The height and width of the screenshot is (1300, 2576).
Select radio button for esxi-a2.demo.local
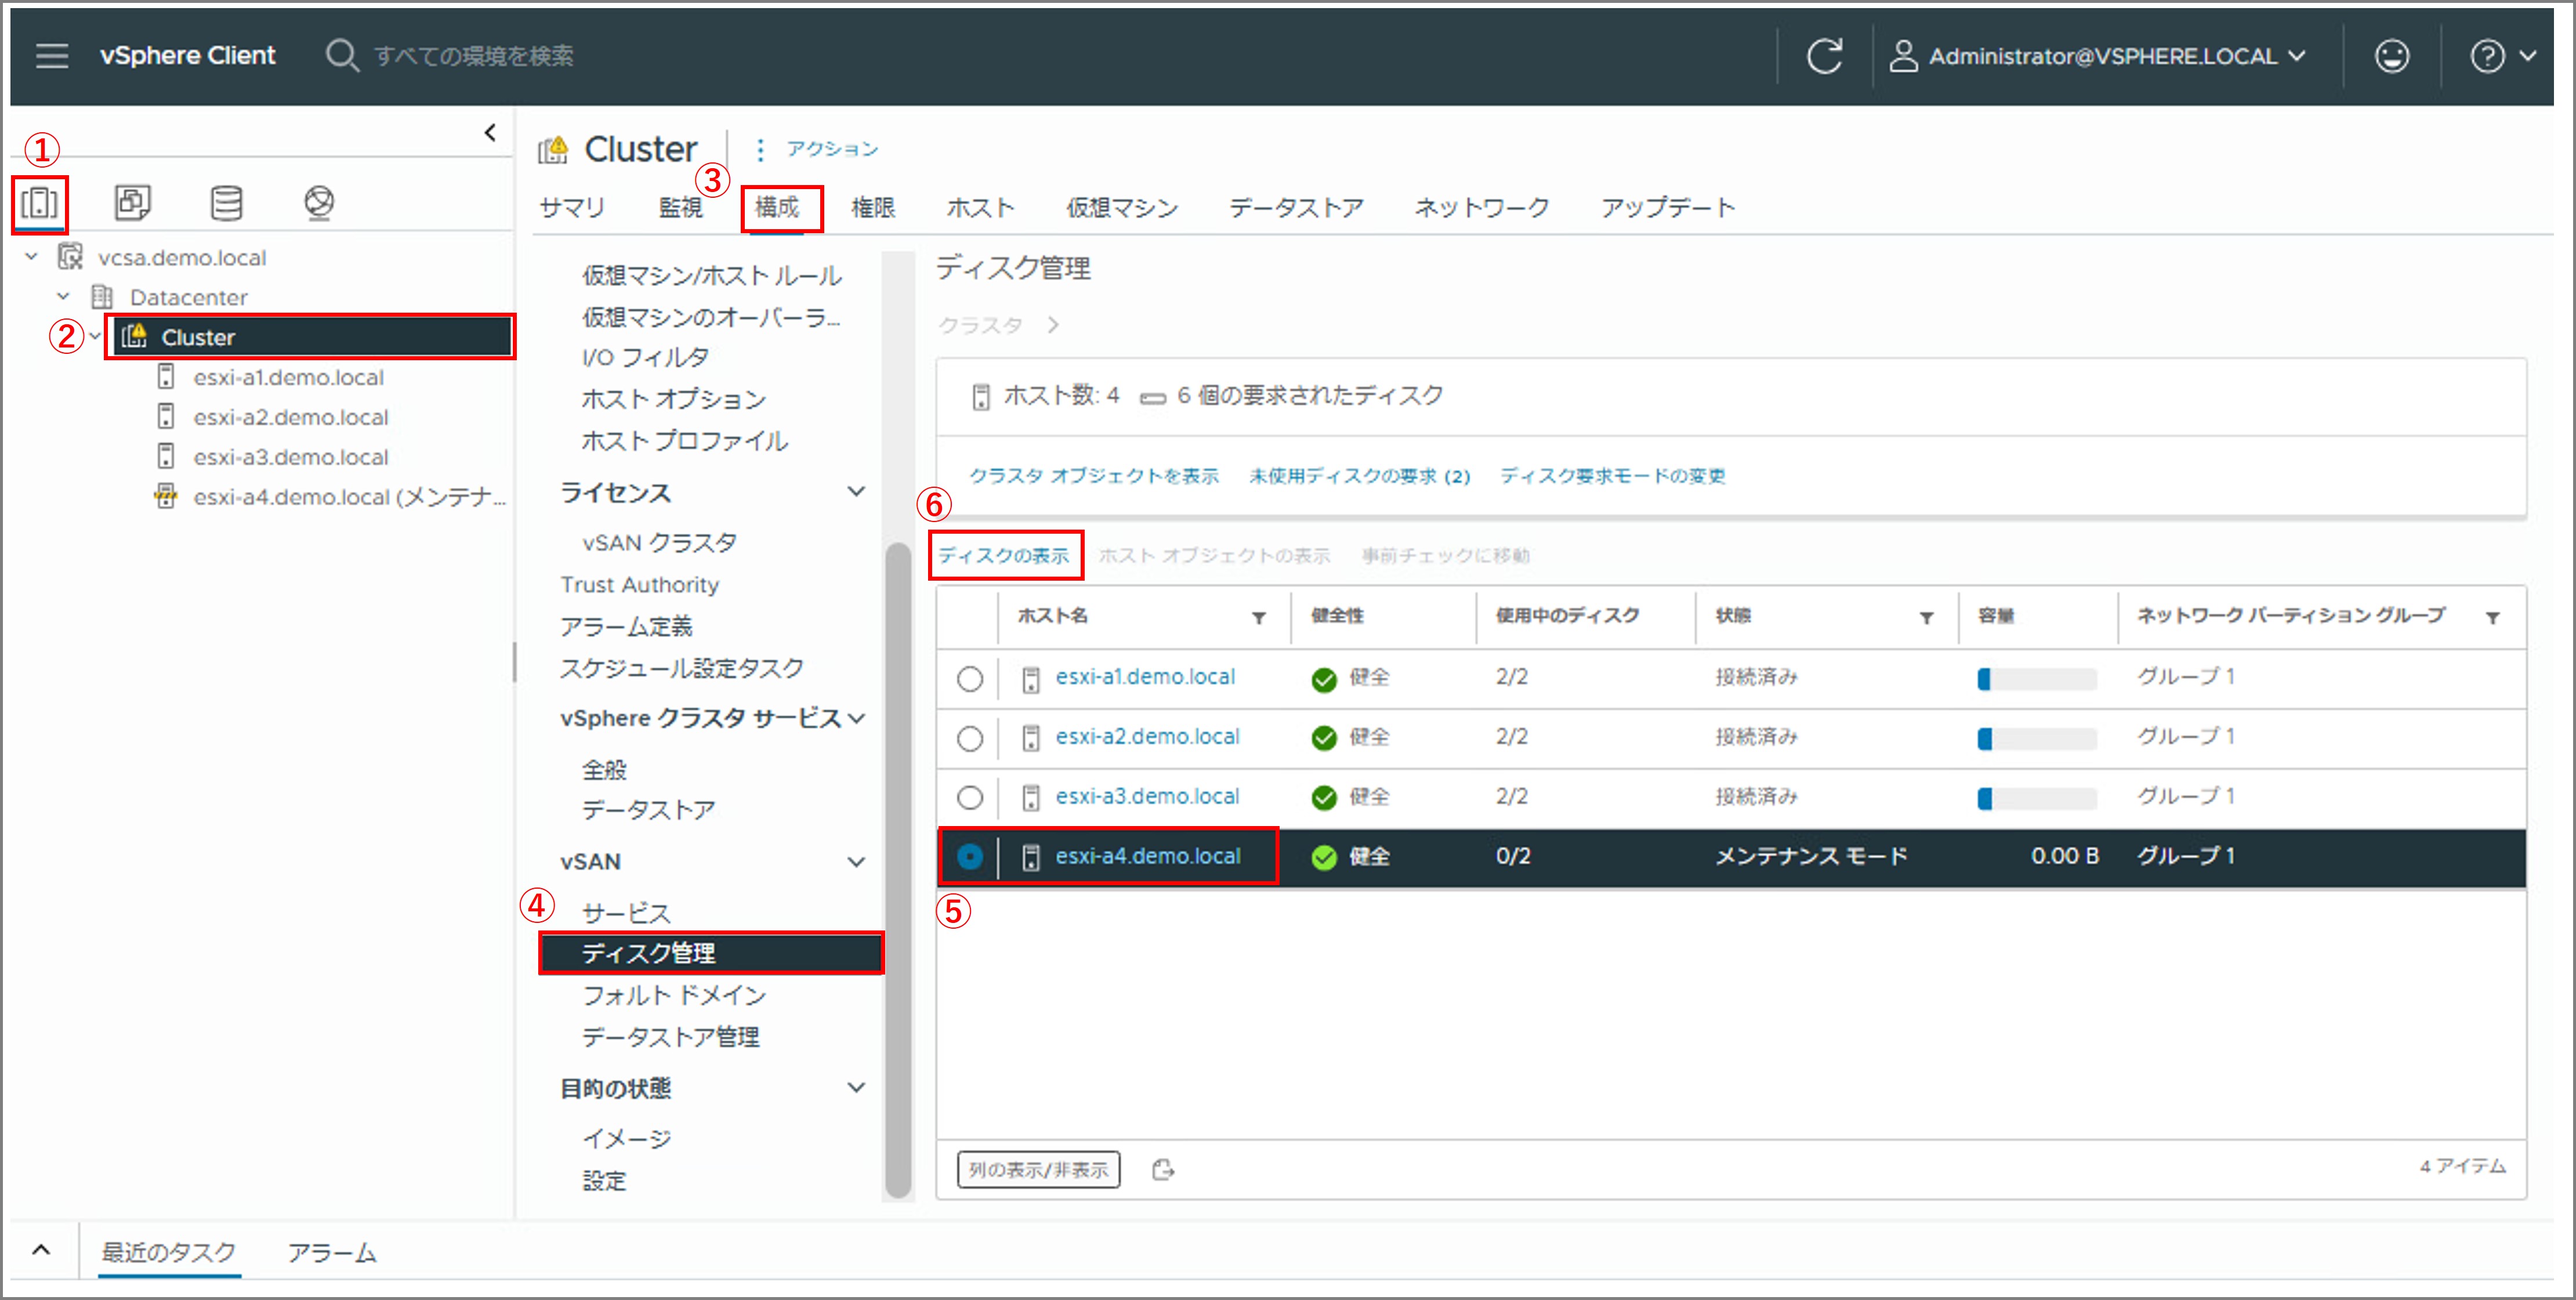(x=969, y=739)
